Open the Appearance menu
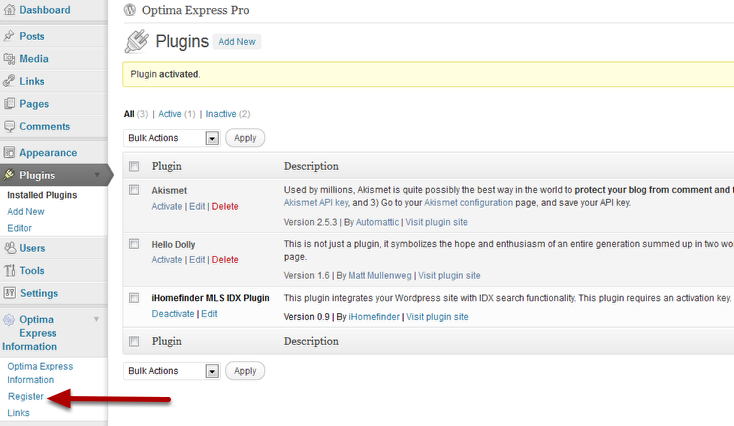Viewport: 734px width, 426px height. [48, 153]
